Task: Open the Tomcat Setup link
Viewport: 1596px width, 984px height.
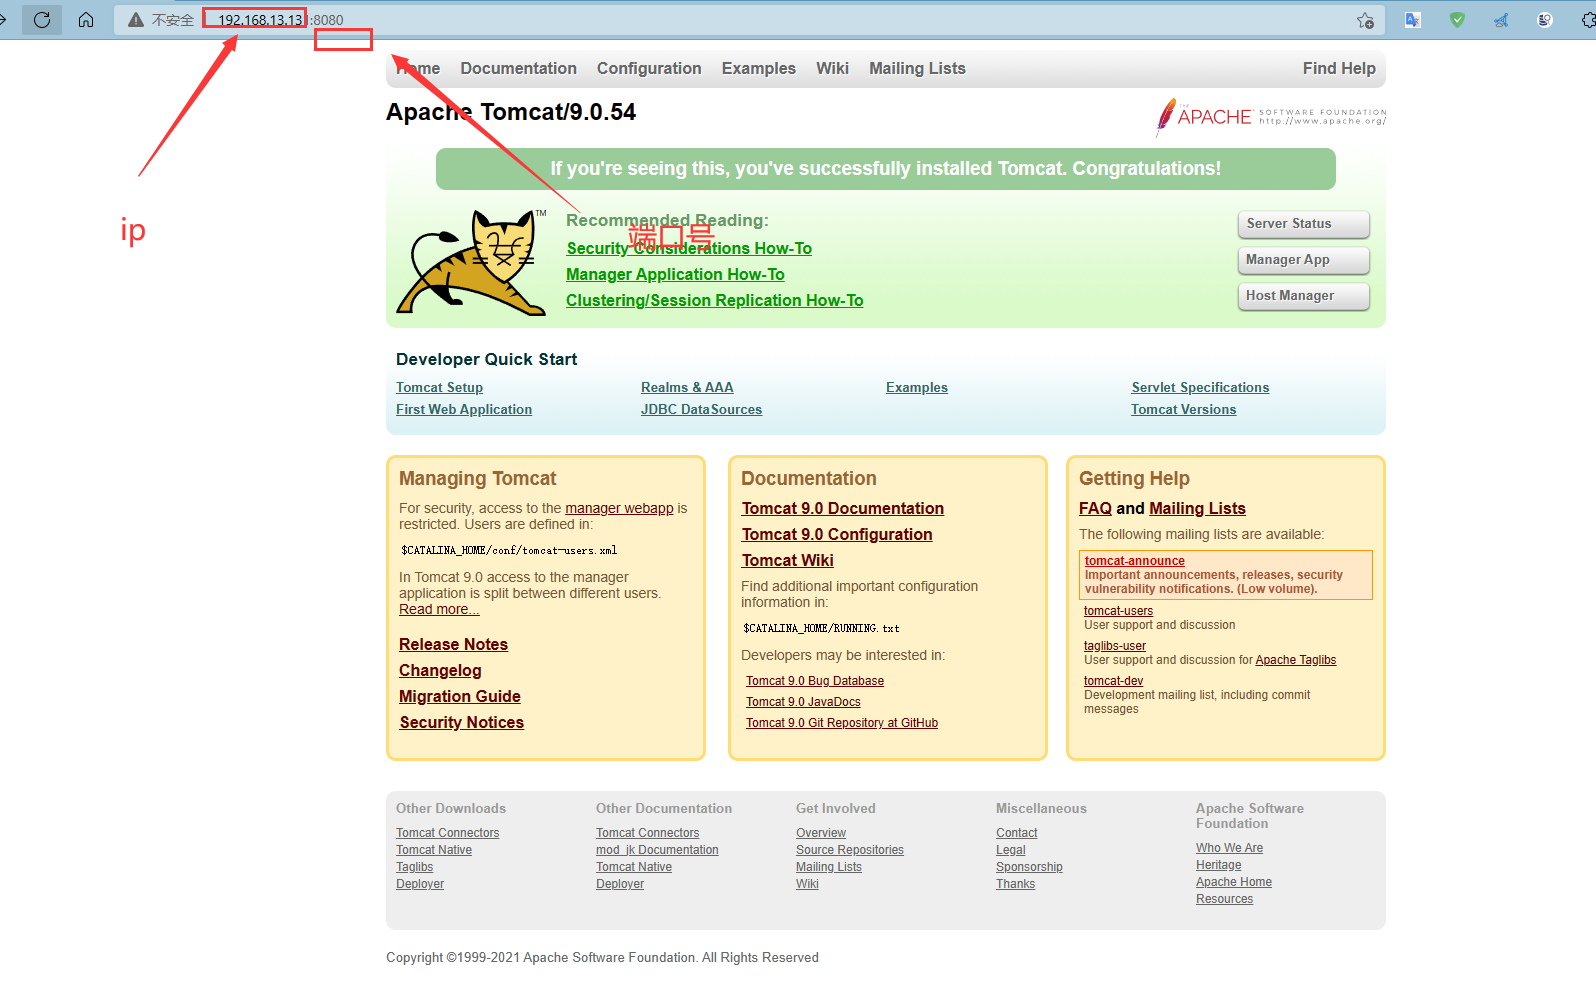Action: point(439,387)
